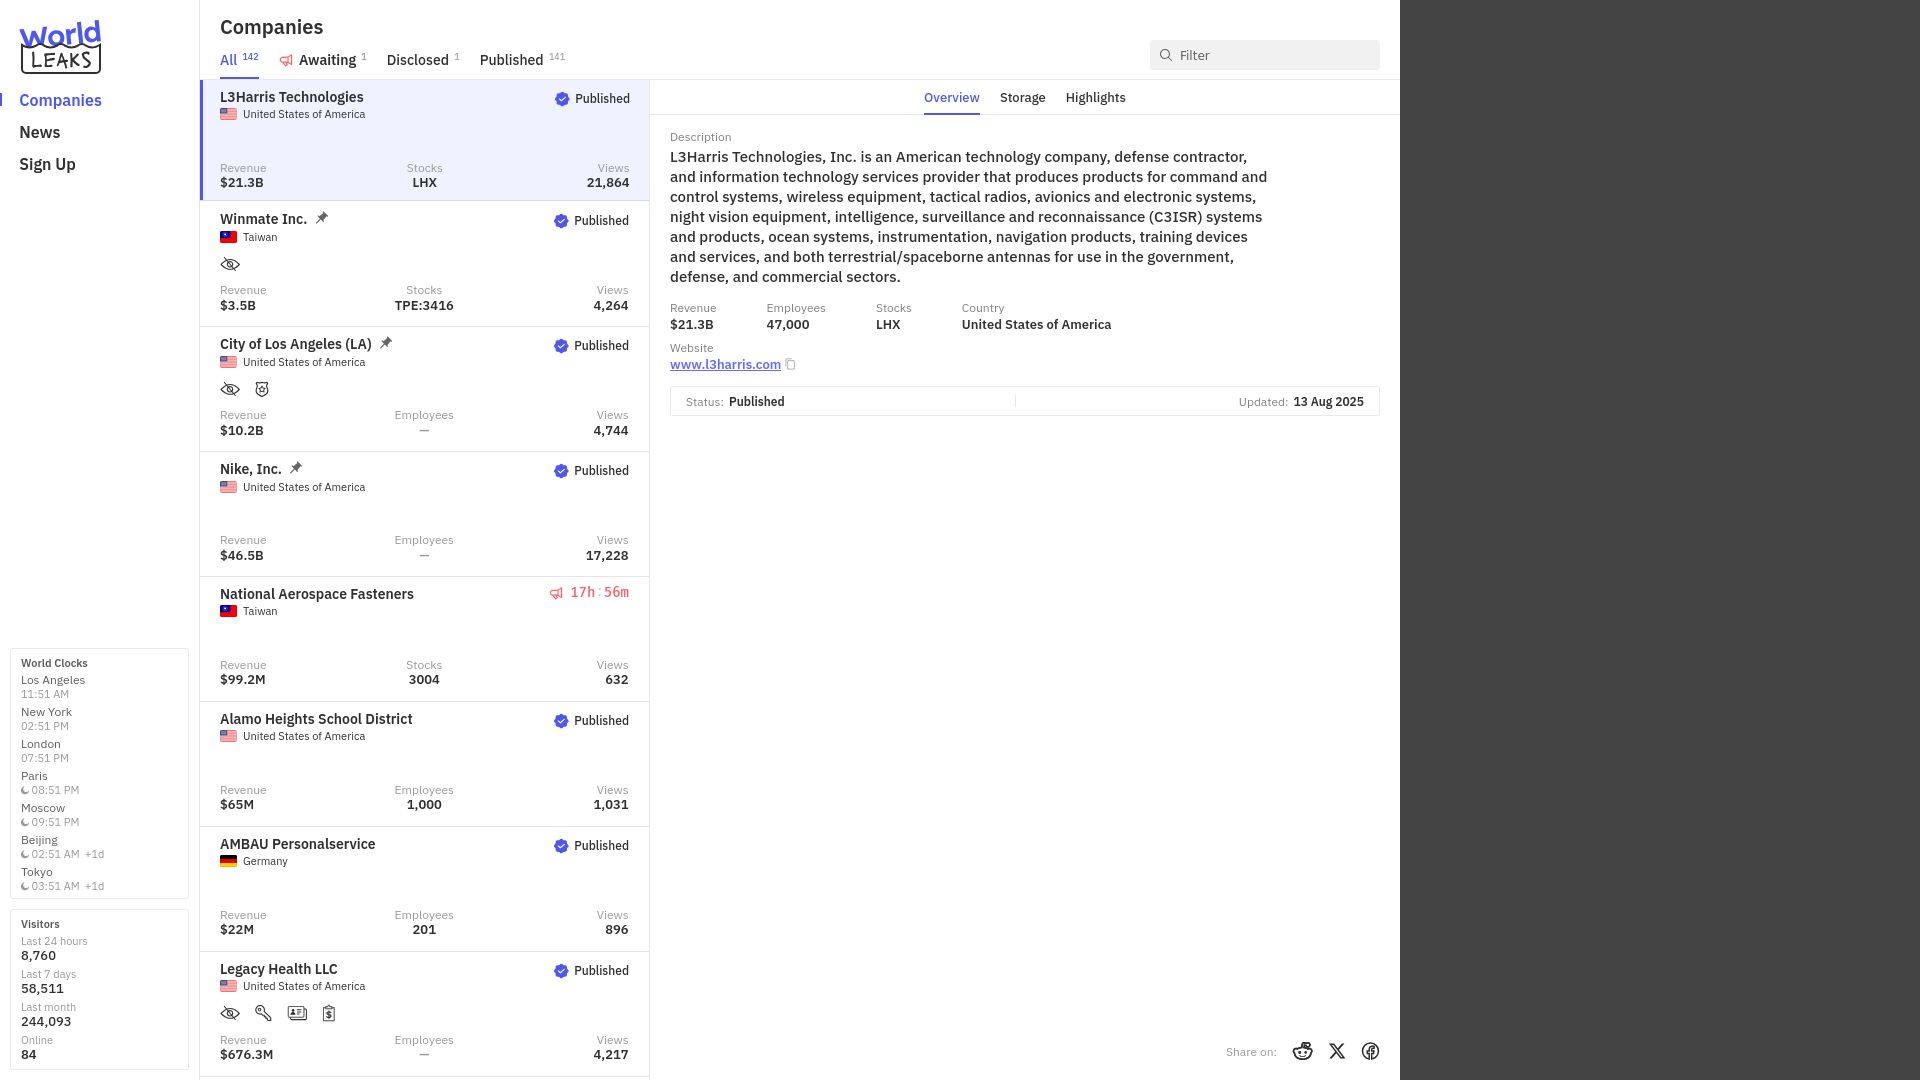Click the Los Angeles 11:51 AM clock
1920x1080 pixels.
[x=53, y=687]
